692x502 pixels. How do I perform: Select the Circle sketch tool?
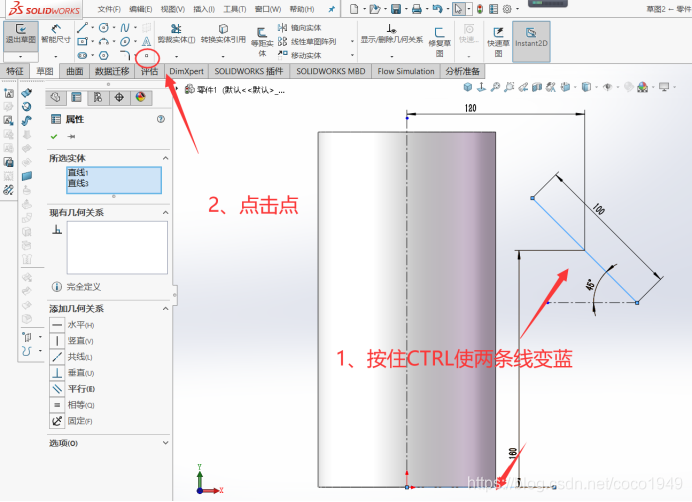(x=104, y=28)
